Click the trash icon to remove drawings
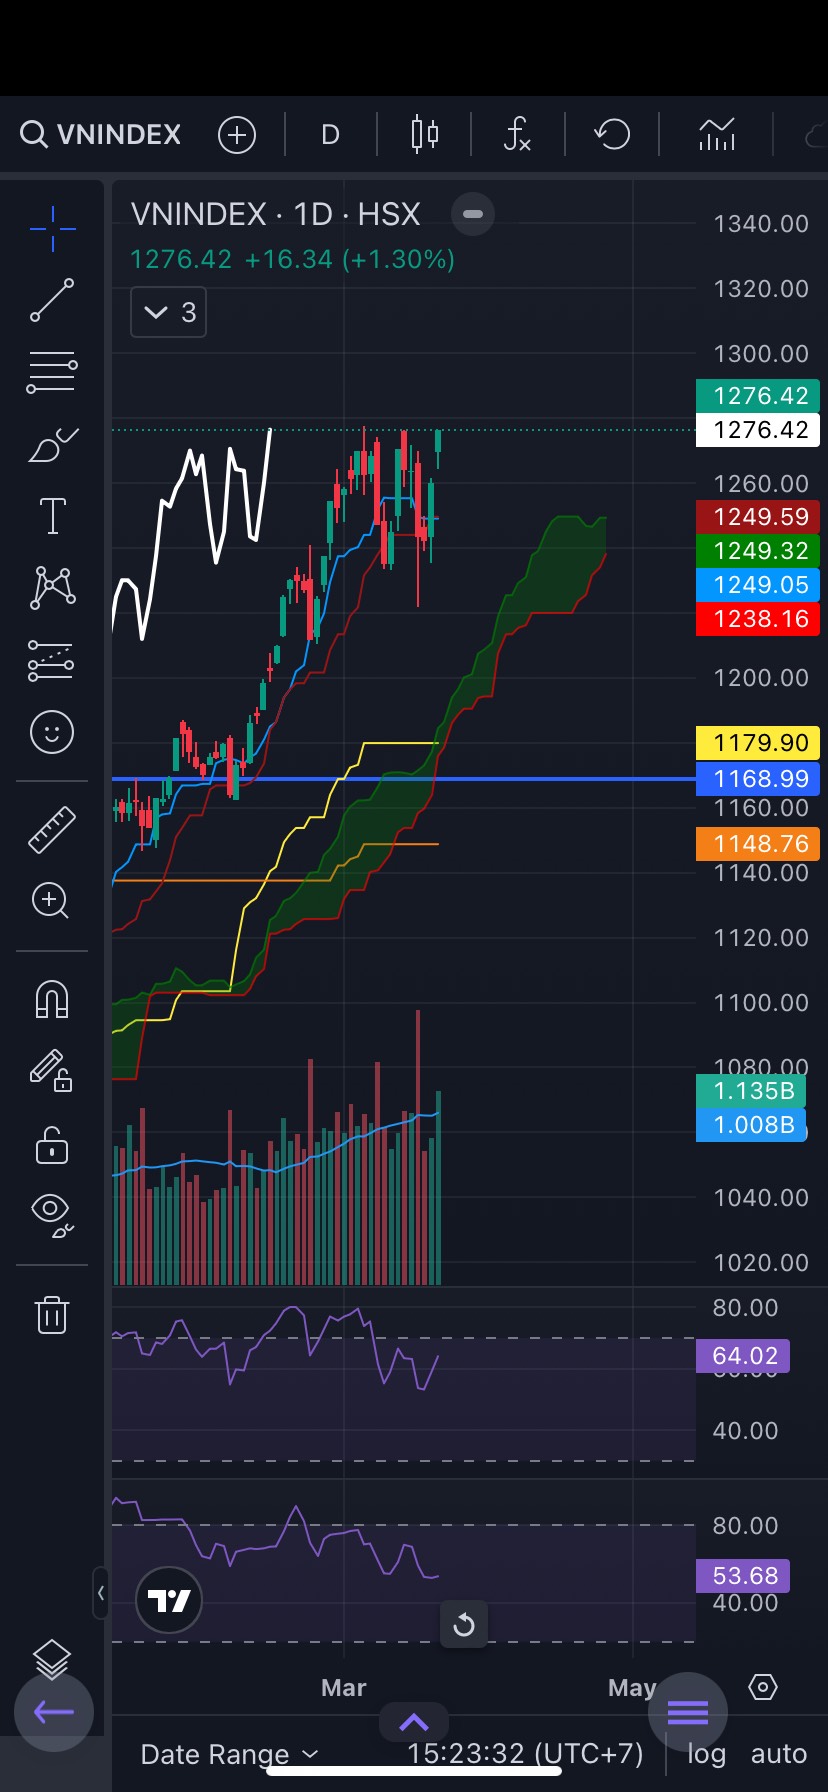The width and height of the screenshot is (828, 1792). (x=52, y=1314)
